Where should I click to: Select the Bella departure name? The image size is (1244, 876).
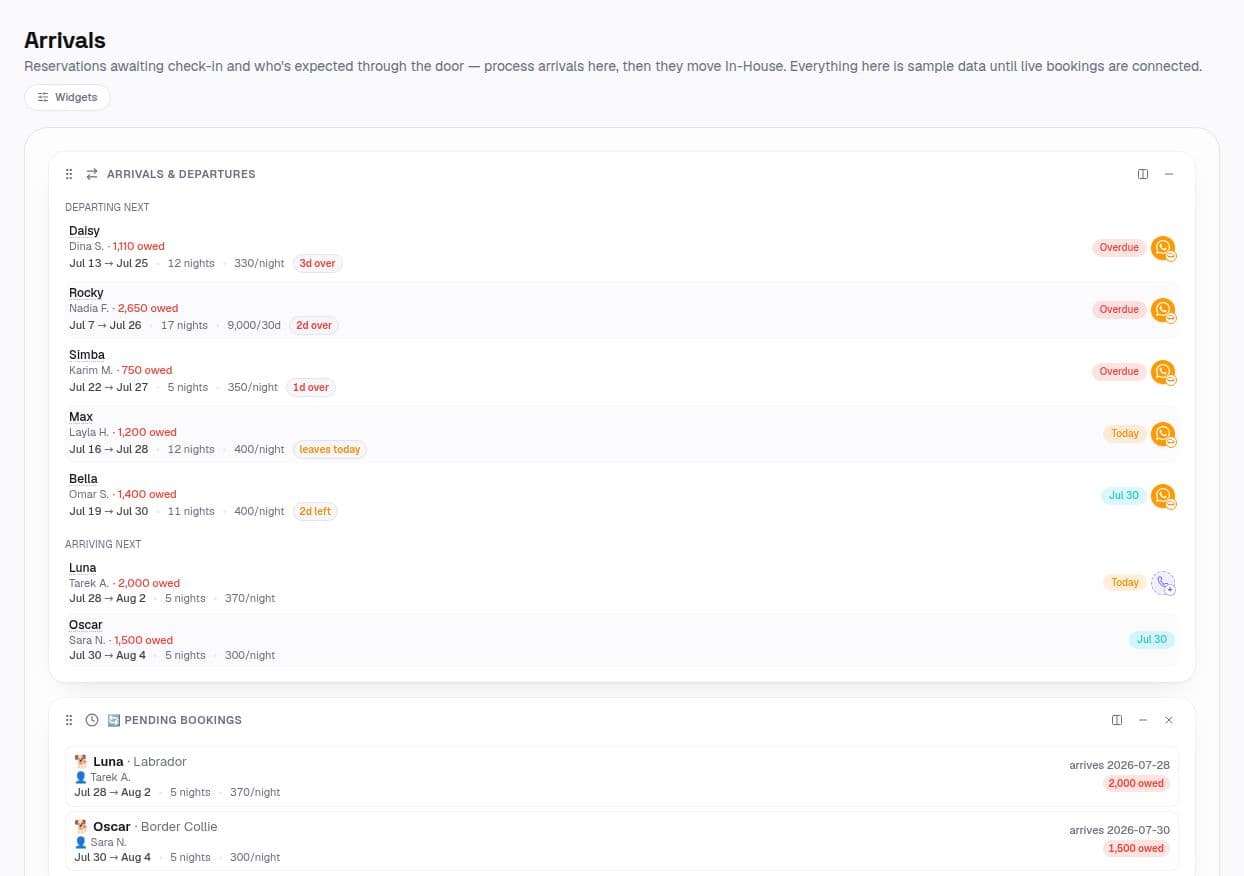tap(83, 479)
